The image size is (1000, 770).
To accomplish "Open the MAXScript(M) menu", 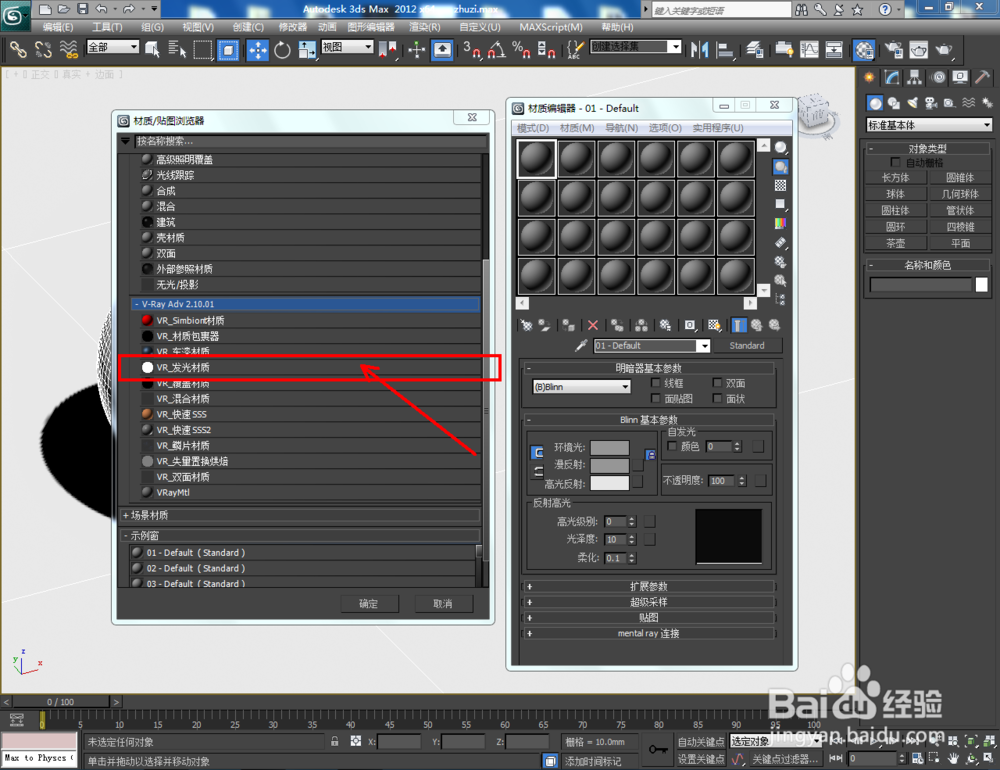I will (550, 27).
